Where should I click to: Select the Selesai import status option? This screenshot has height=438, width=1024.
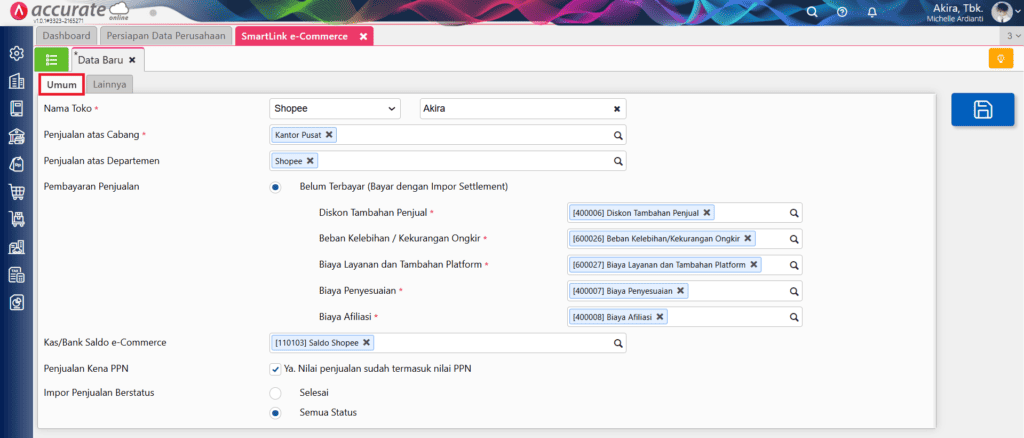(x=275, y=392)
